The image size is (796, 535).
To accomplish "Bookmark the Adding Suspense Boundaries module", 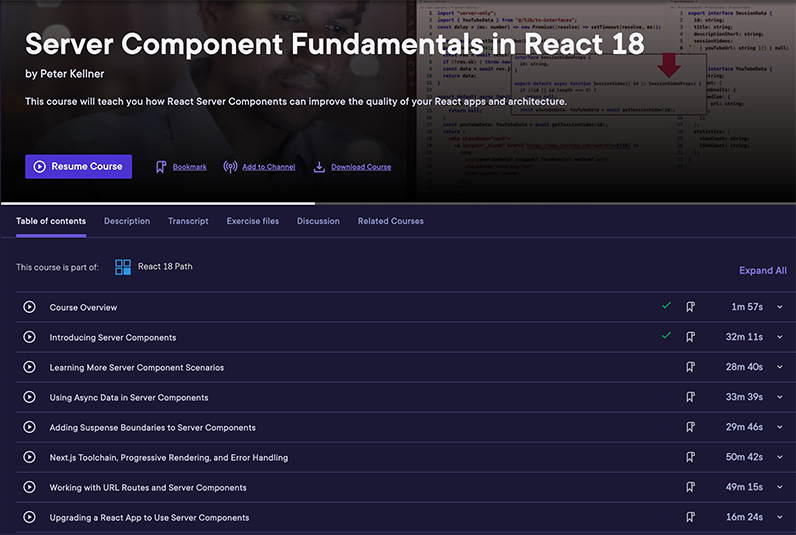I will 690,427.
